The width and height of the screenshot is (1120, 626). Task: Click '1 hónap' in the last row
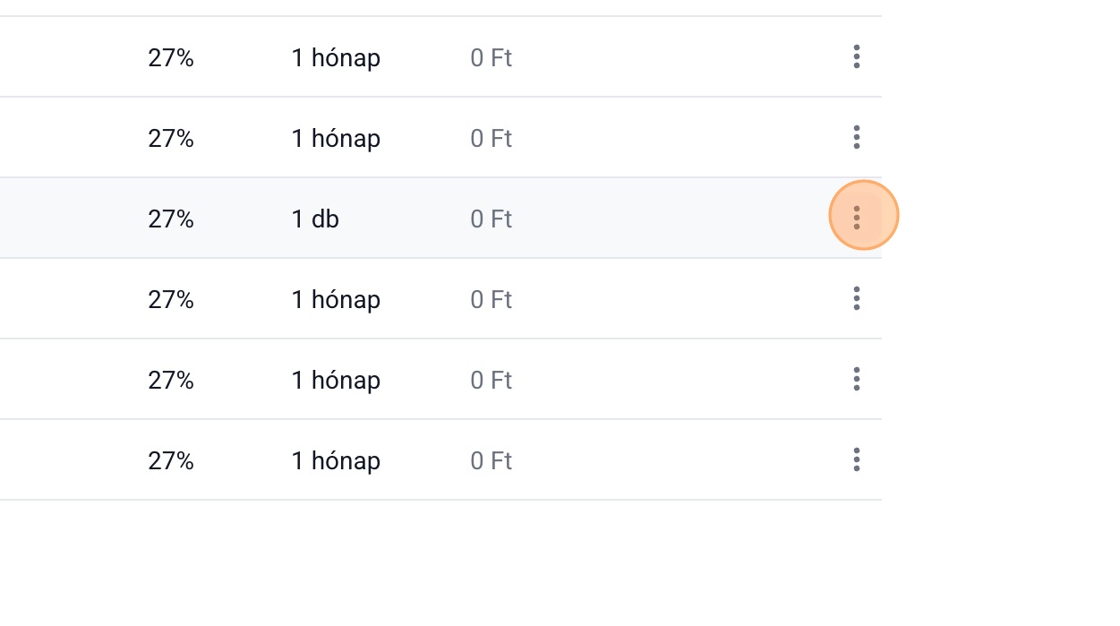(x=336, y=461)
